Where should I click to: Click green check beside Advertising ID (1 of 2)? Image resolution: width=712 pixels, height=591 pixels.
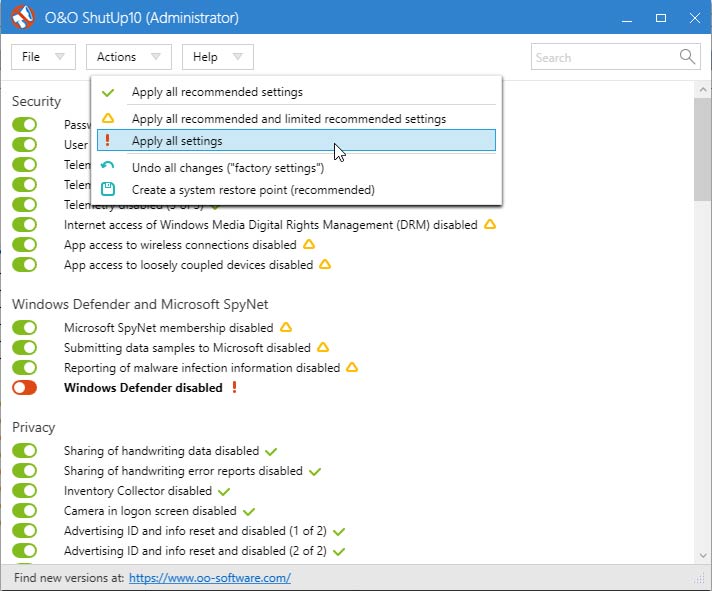(x=339, y=532)
